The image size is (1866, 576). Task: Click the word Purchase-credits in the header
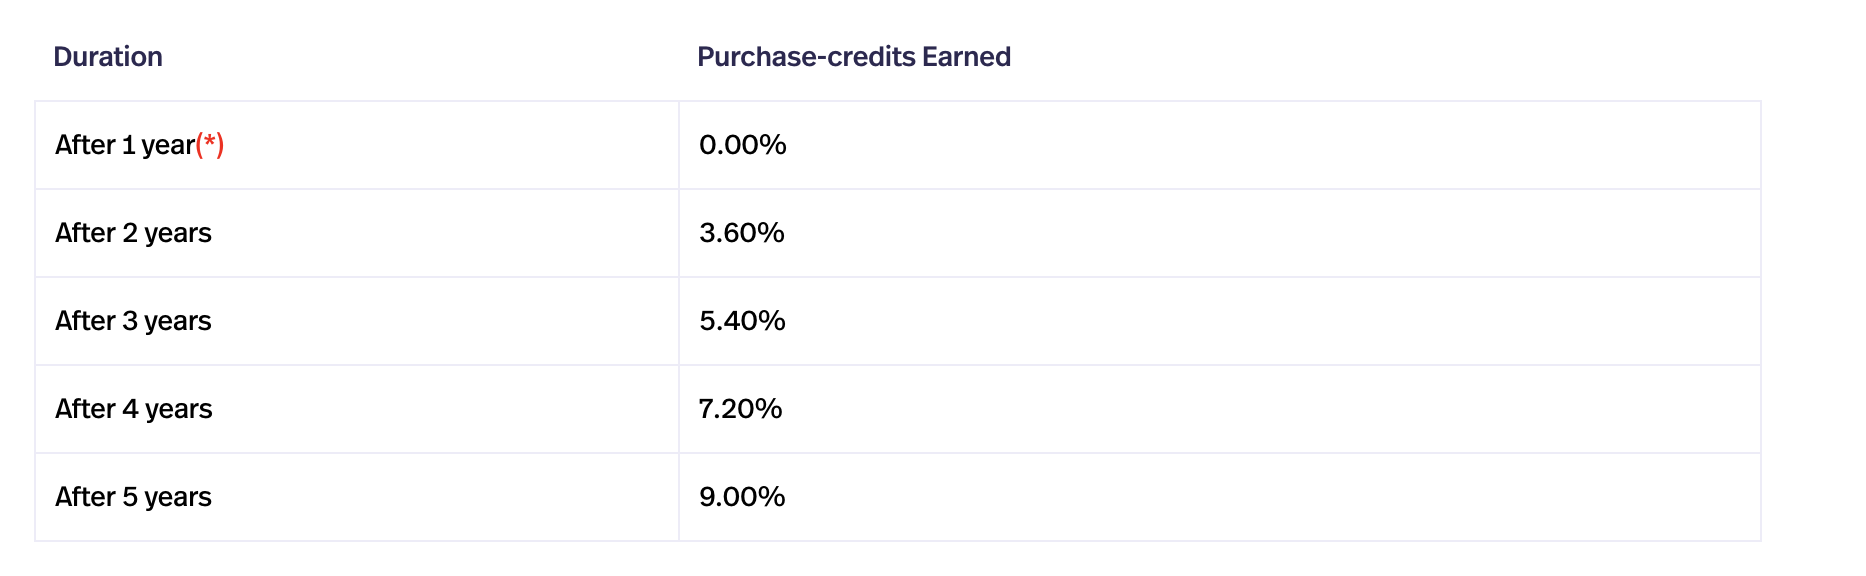pyautogui.click(x=806, y=57)
